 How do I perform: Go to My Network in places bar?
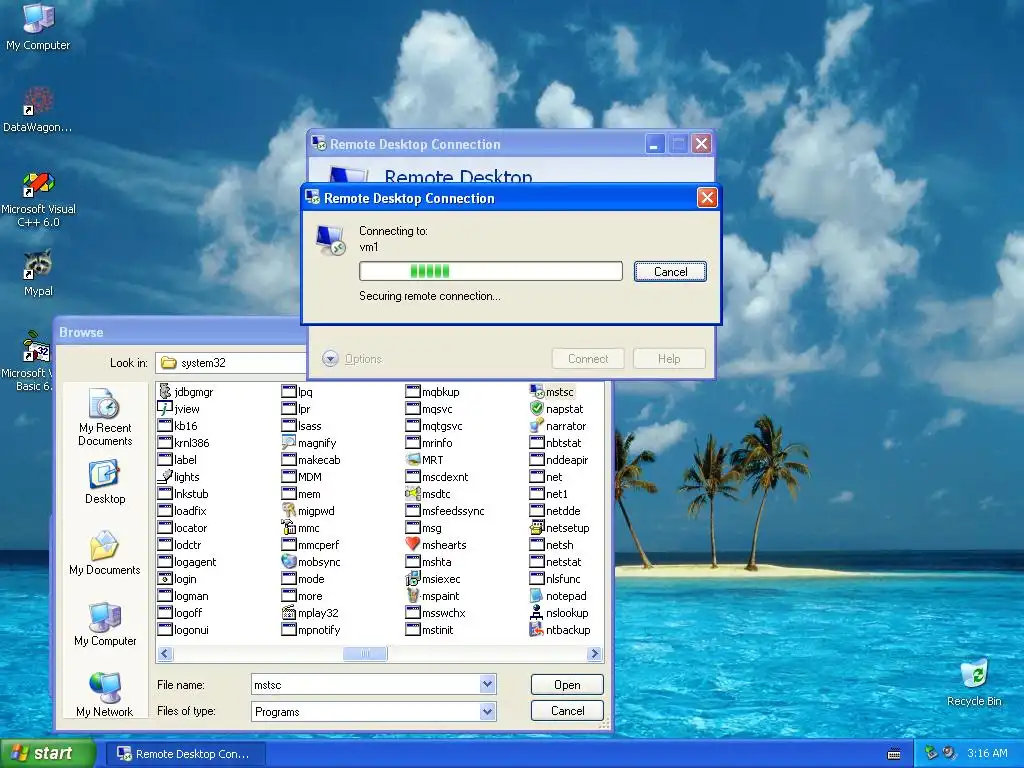pos(104,694)
